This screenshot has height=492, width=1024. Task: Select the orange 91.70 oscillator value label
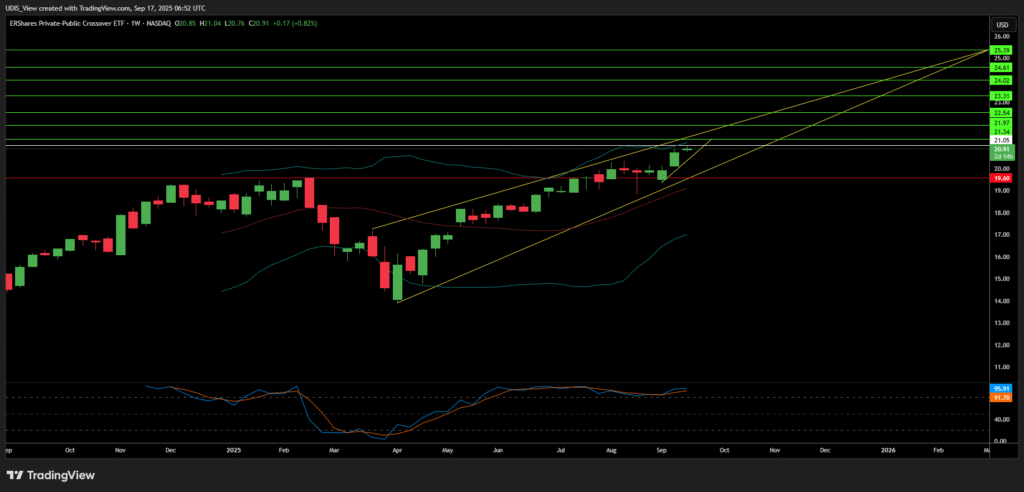1002,397
